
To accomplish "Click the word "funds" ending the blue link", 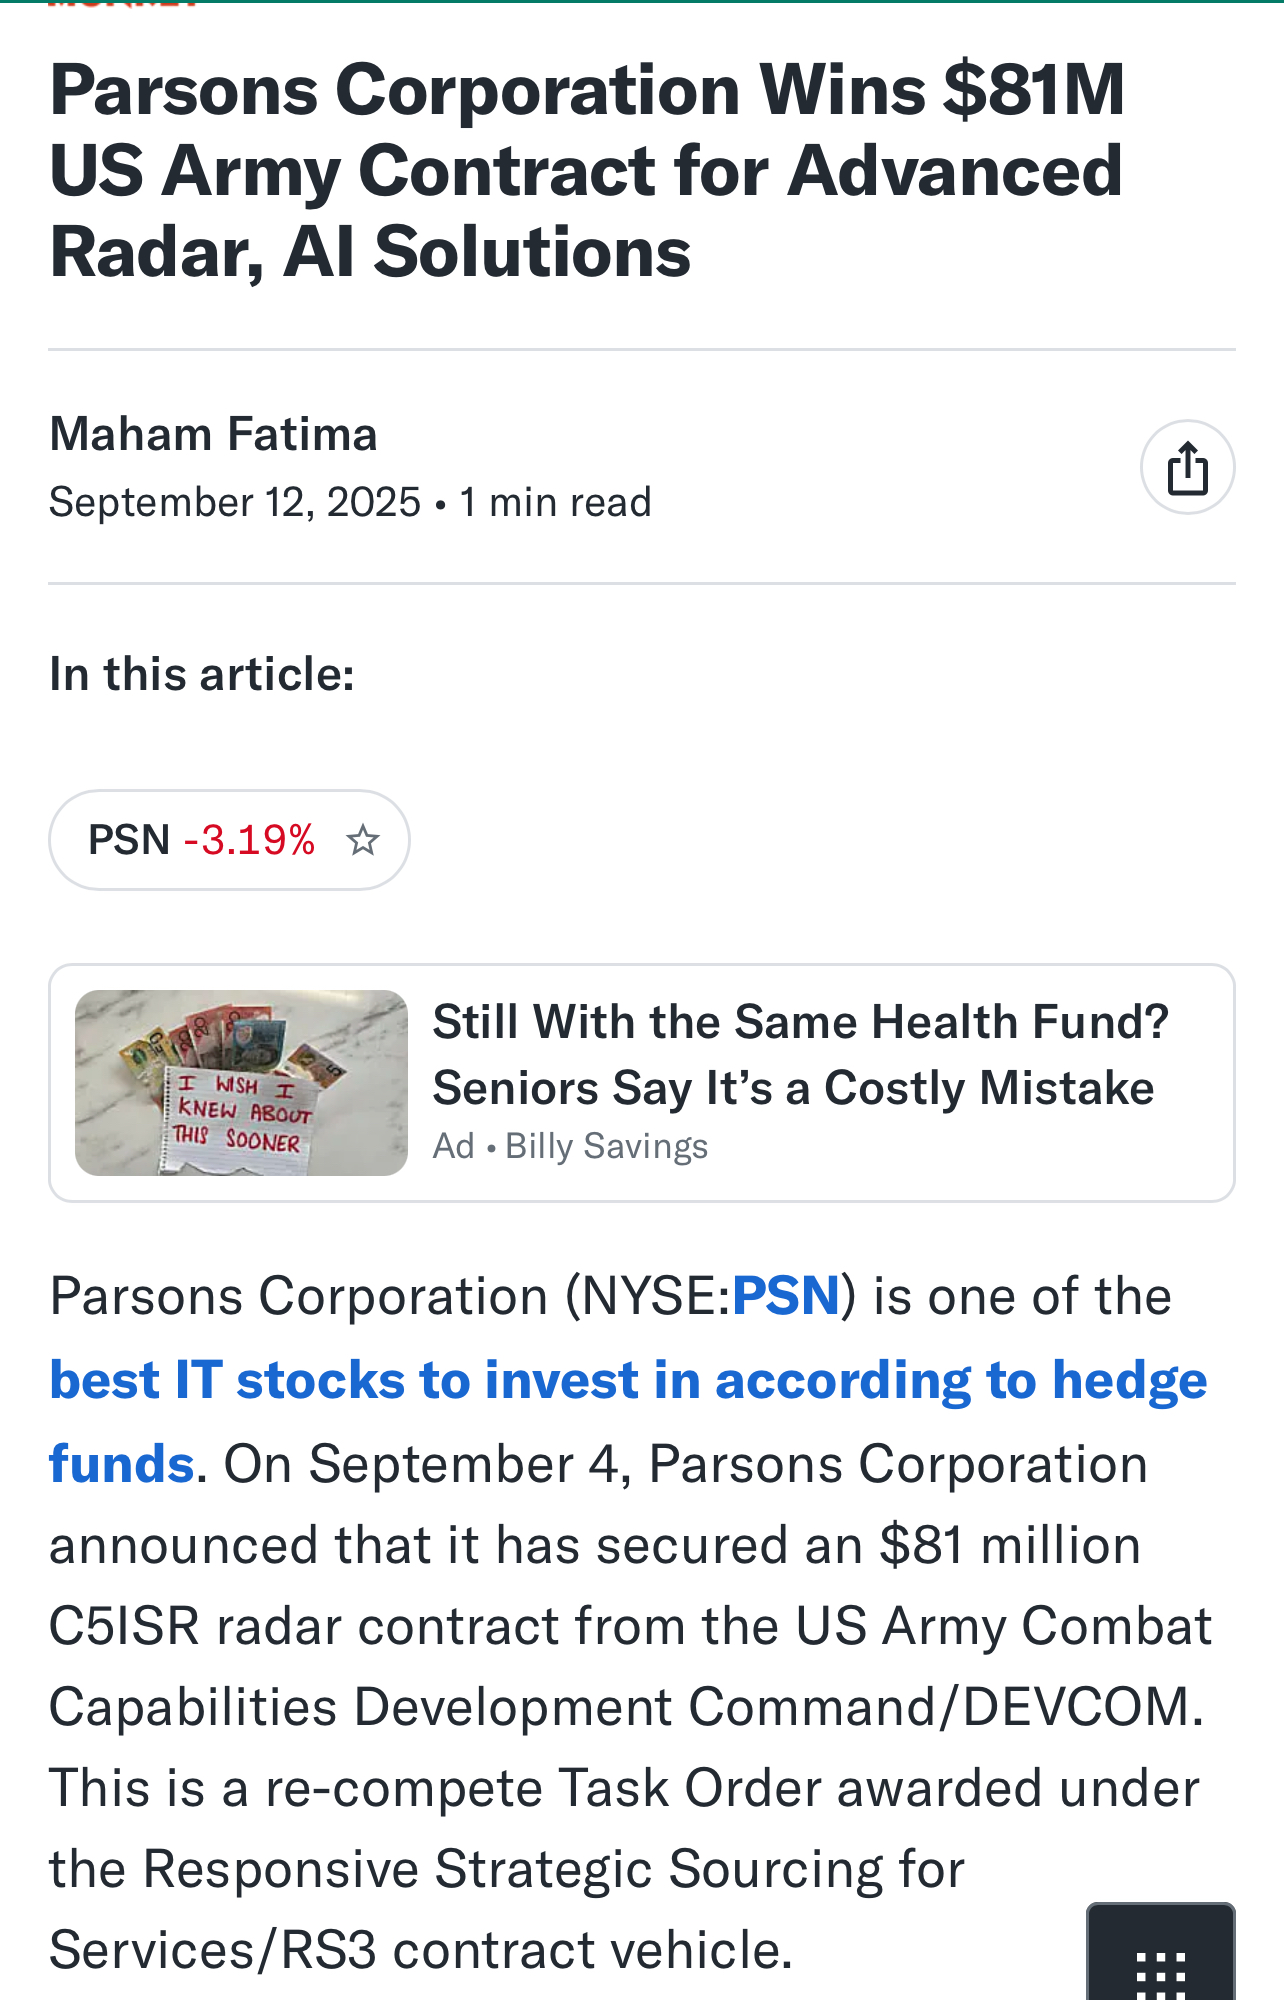I will [121, 1464].
